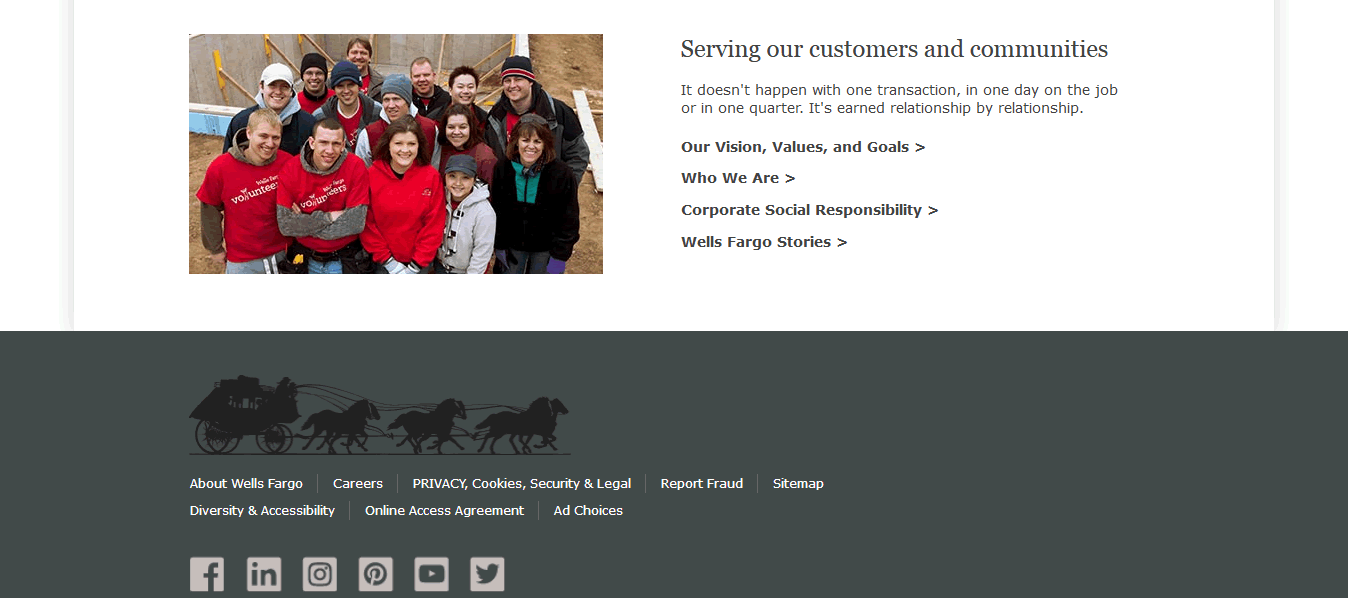Open Careers footer link
Viewport: 1348px width, 598px height.
point(358,484)
